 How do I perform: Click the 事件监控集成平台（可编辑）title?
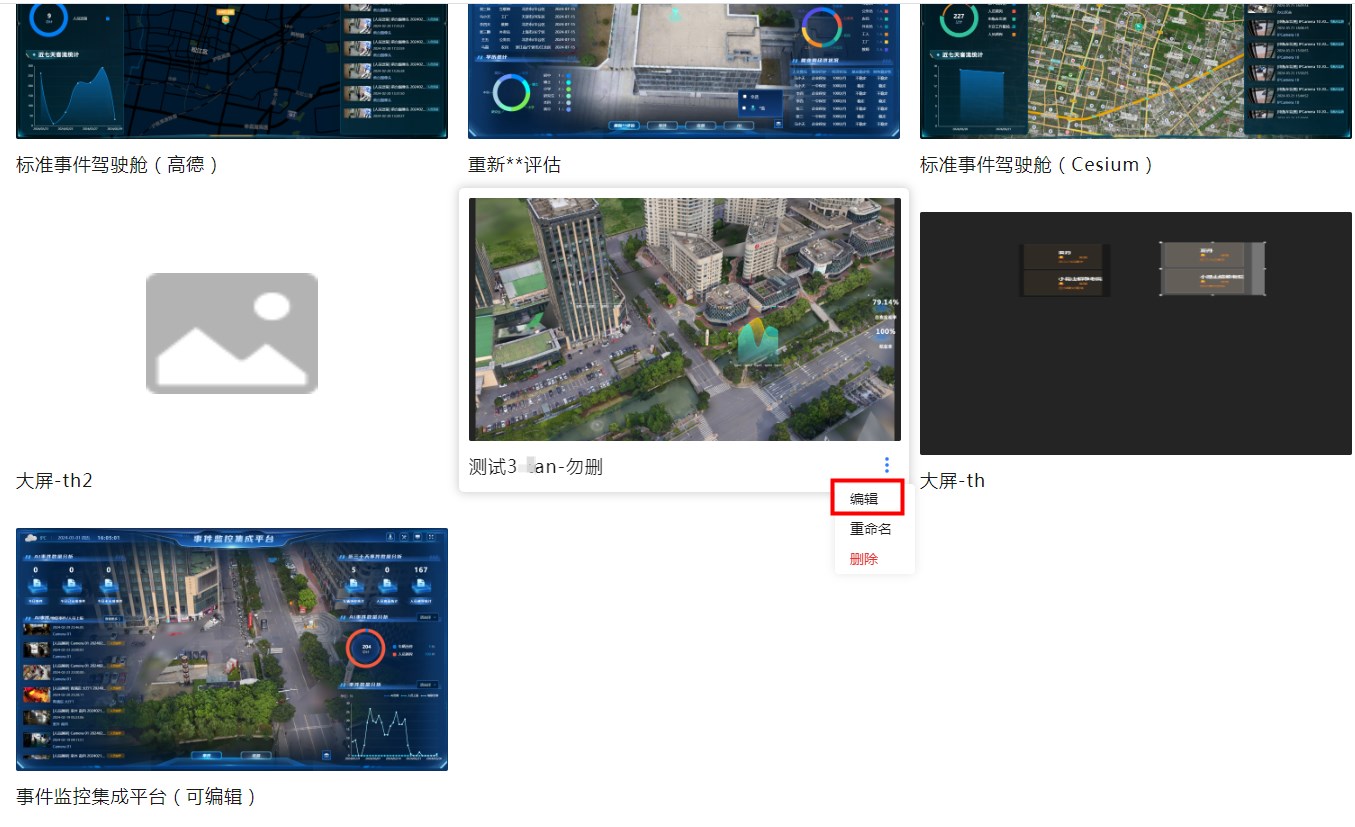click(x=137, y=797)
